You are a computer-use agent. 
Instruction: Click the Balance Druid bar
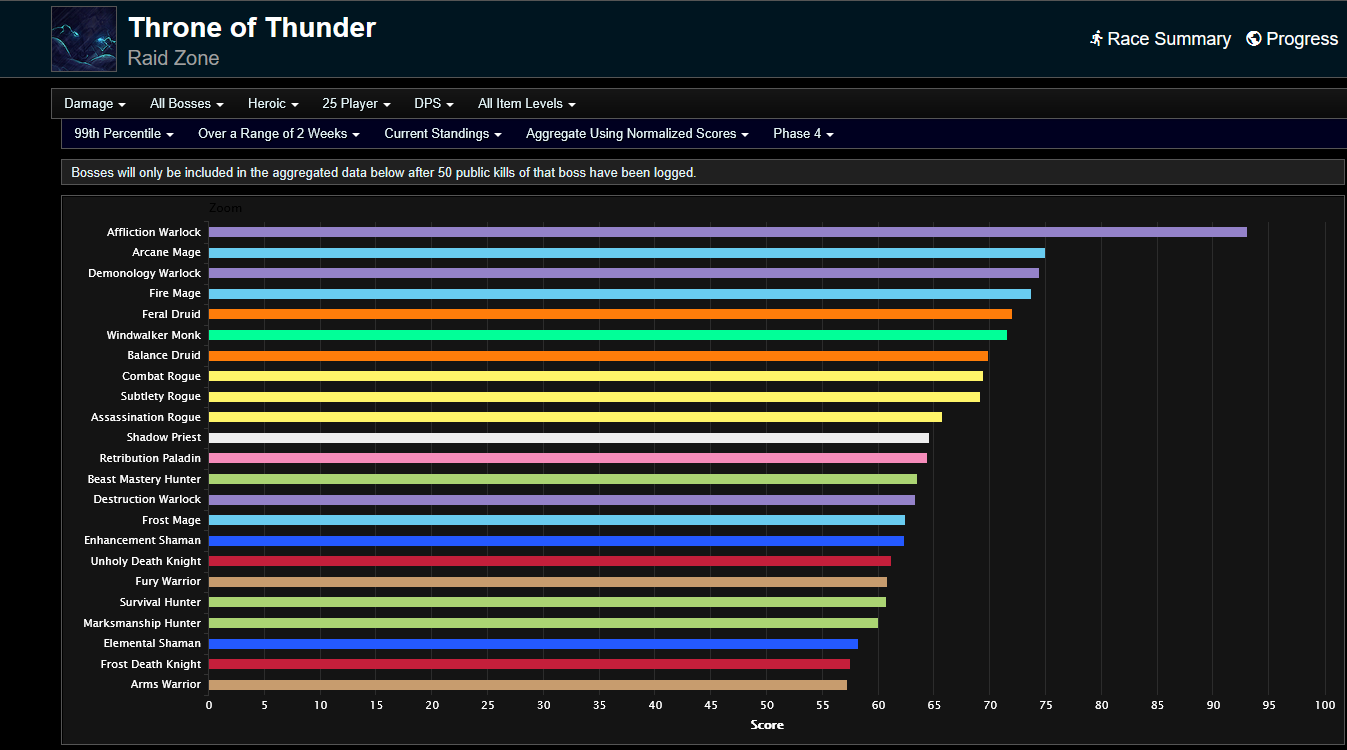(598, 356)
